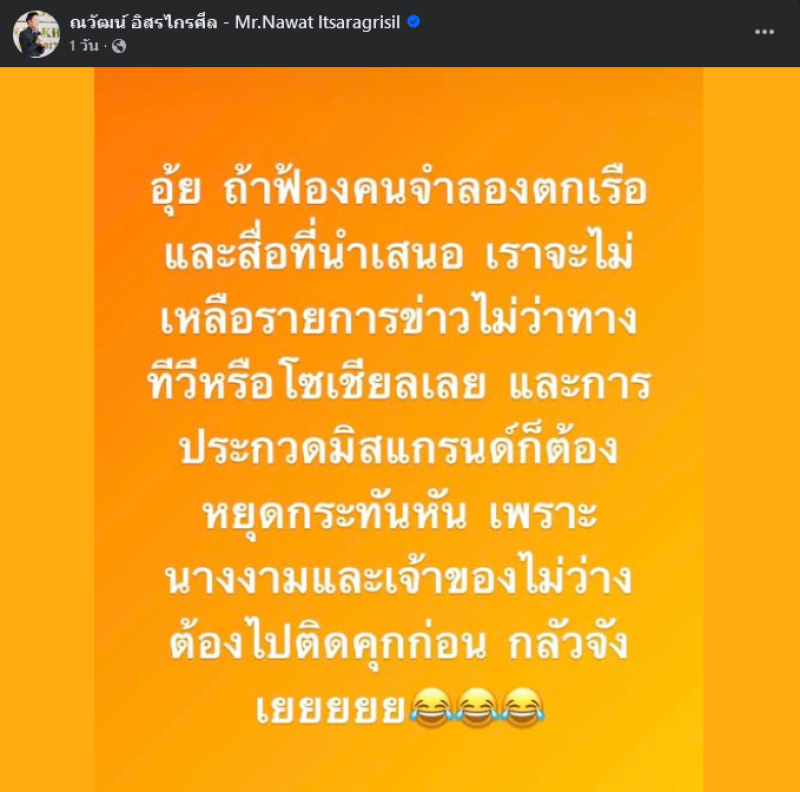Click the post line starting with อุ้ย
This screenshot has height=792, width=800.
[x=399, y=189]
